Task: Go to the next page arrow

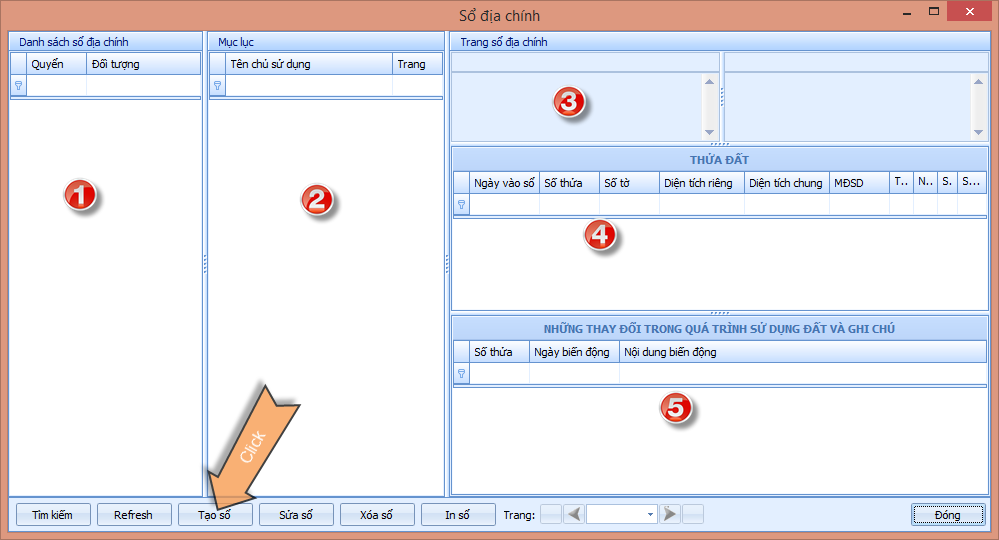Action: 670,515
